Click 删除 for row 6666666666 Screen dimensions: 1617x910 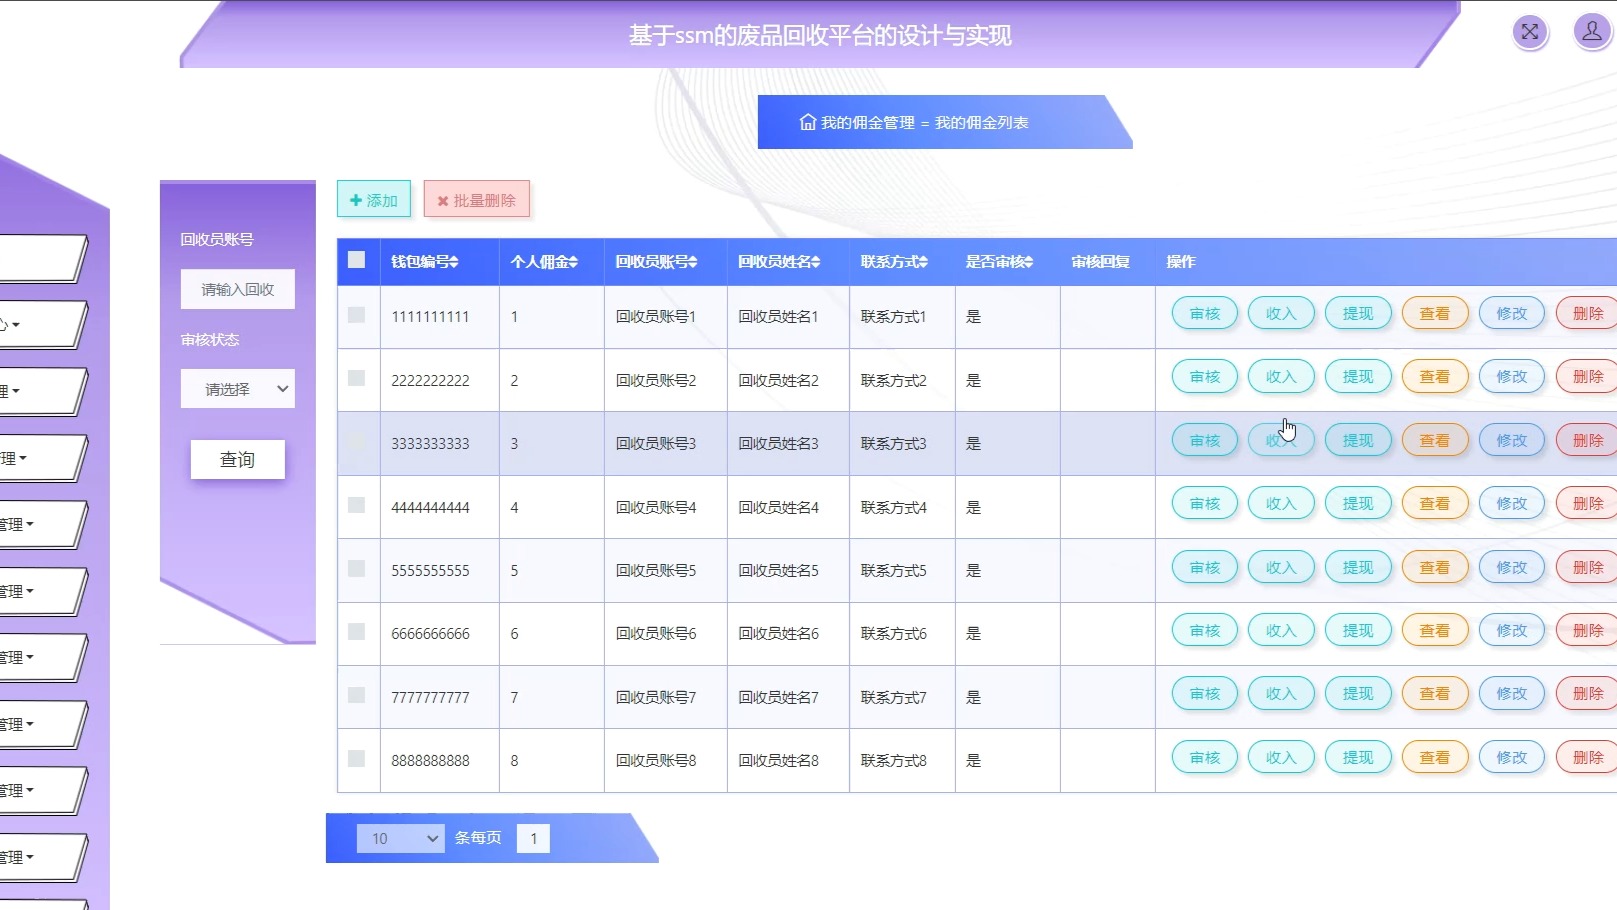1587,631
